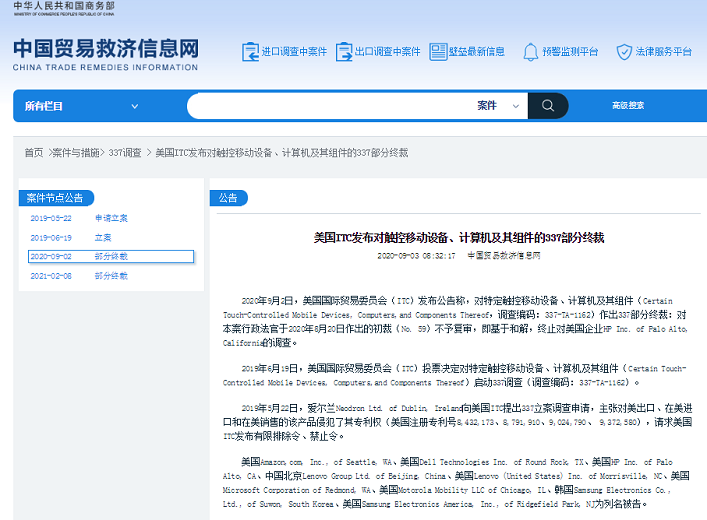Click the 中华人民共和国商务部 ministry logo
Screen dimensions: 707x520
click(64, 8)
